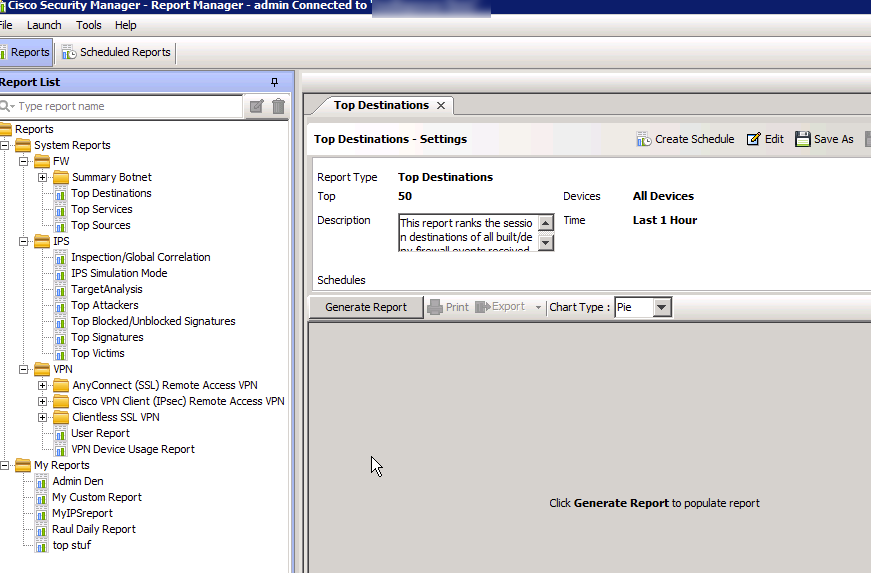Open the Admin Den custom report icon
This screenshot has width=871, height=573.
[42, 481]
